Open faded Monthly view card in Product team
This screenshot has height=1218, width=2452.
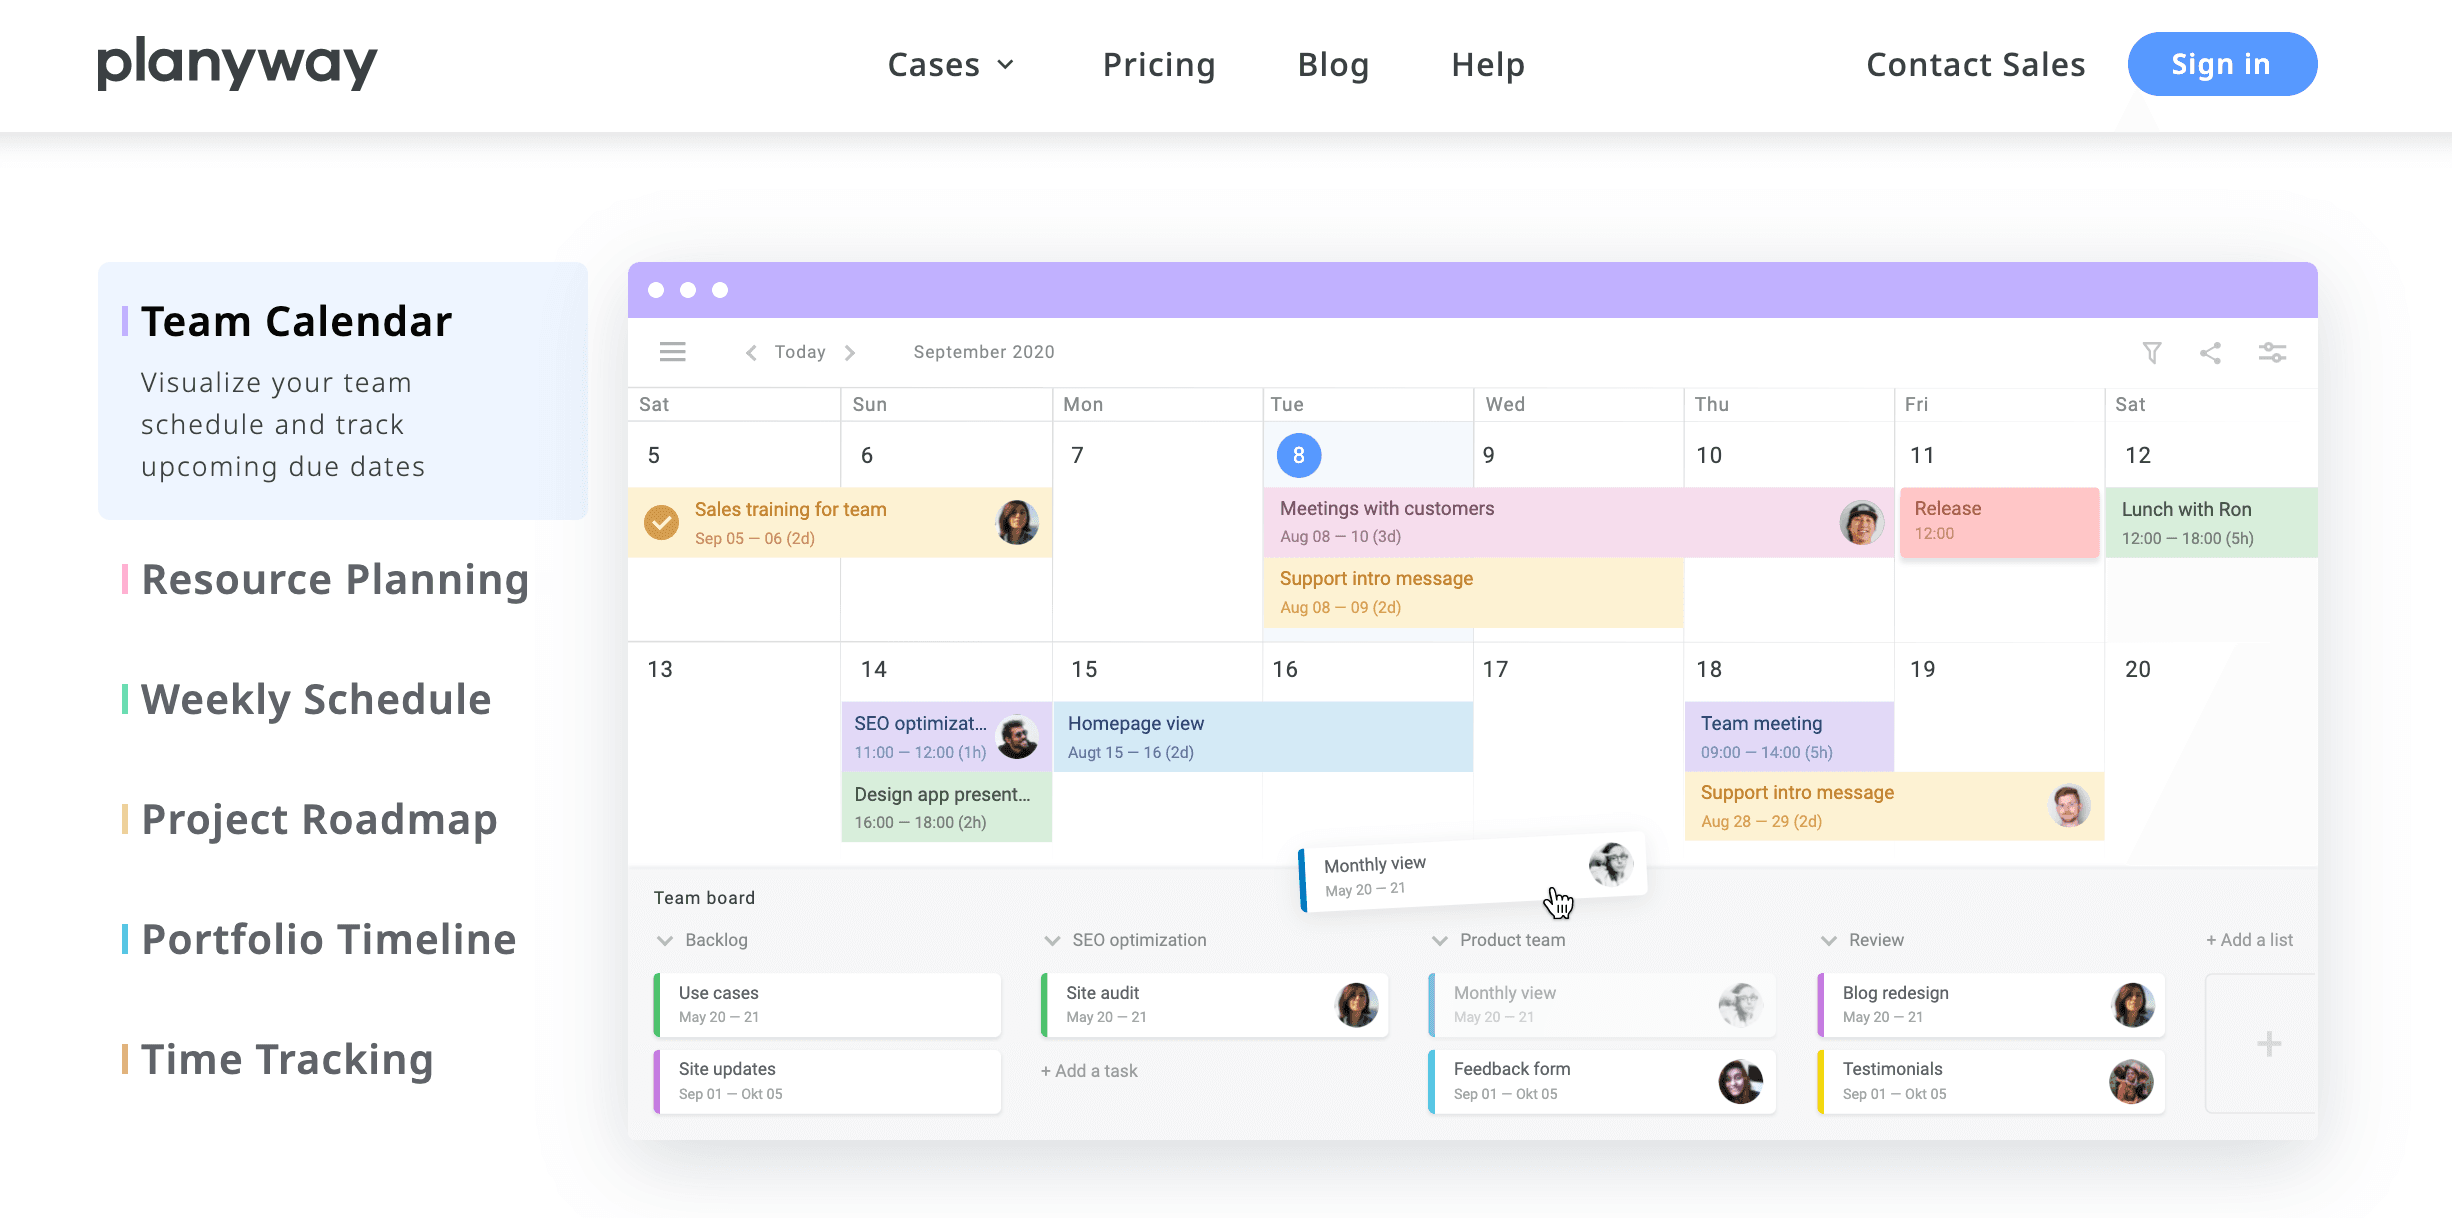[x=1602, y=1004]
